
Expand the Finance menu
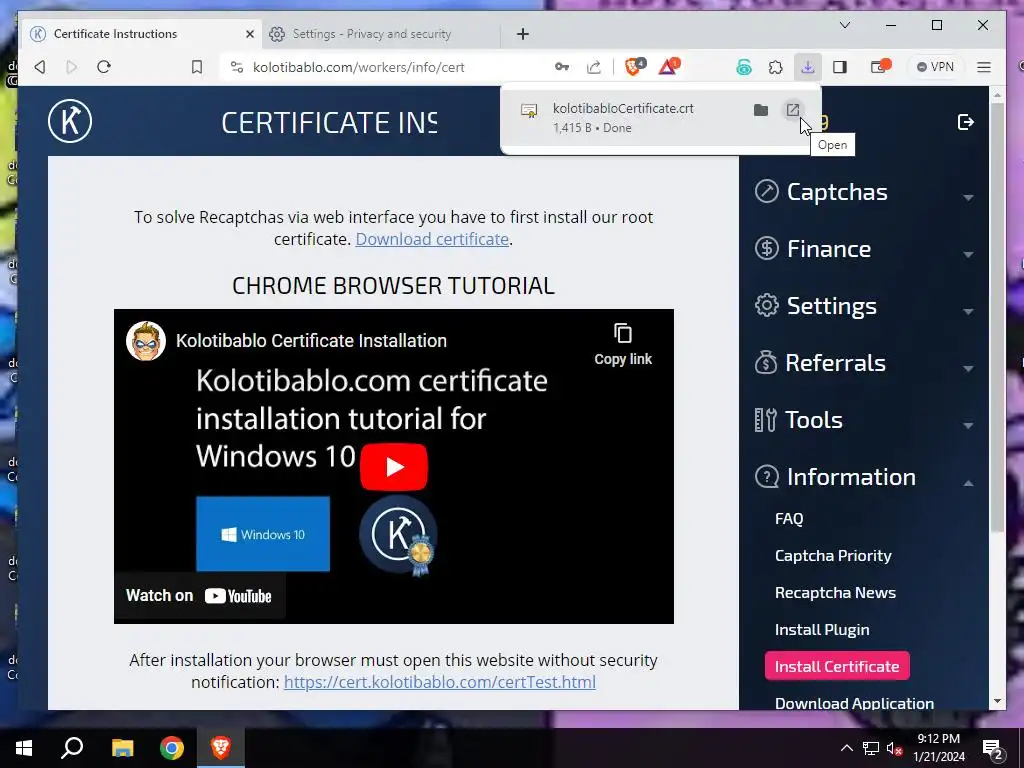coord(864,249)
